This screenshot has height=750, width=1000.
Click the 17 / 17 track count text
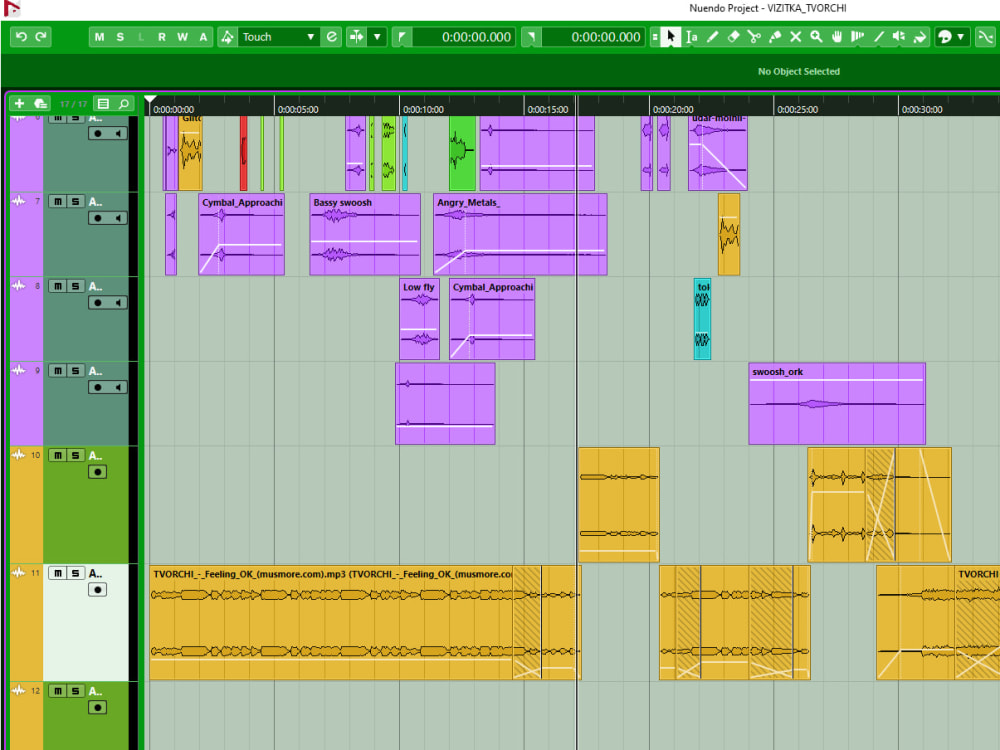click(73, 104)
